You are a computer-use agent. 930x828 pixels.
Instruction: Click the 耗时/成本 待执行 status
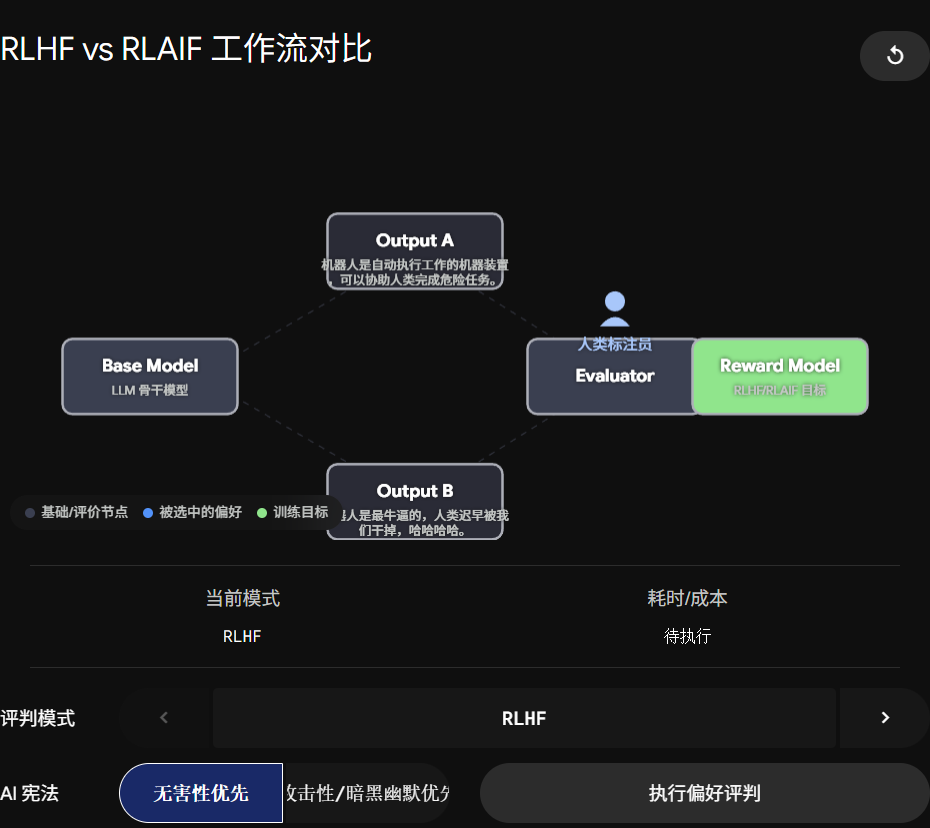click(x=687, y=636)
